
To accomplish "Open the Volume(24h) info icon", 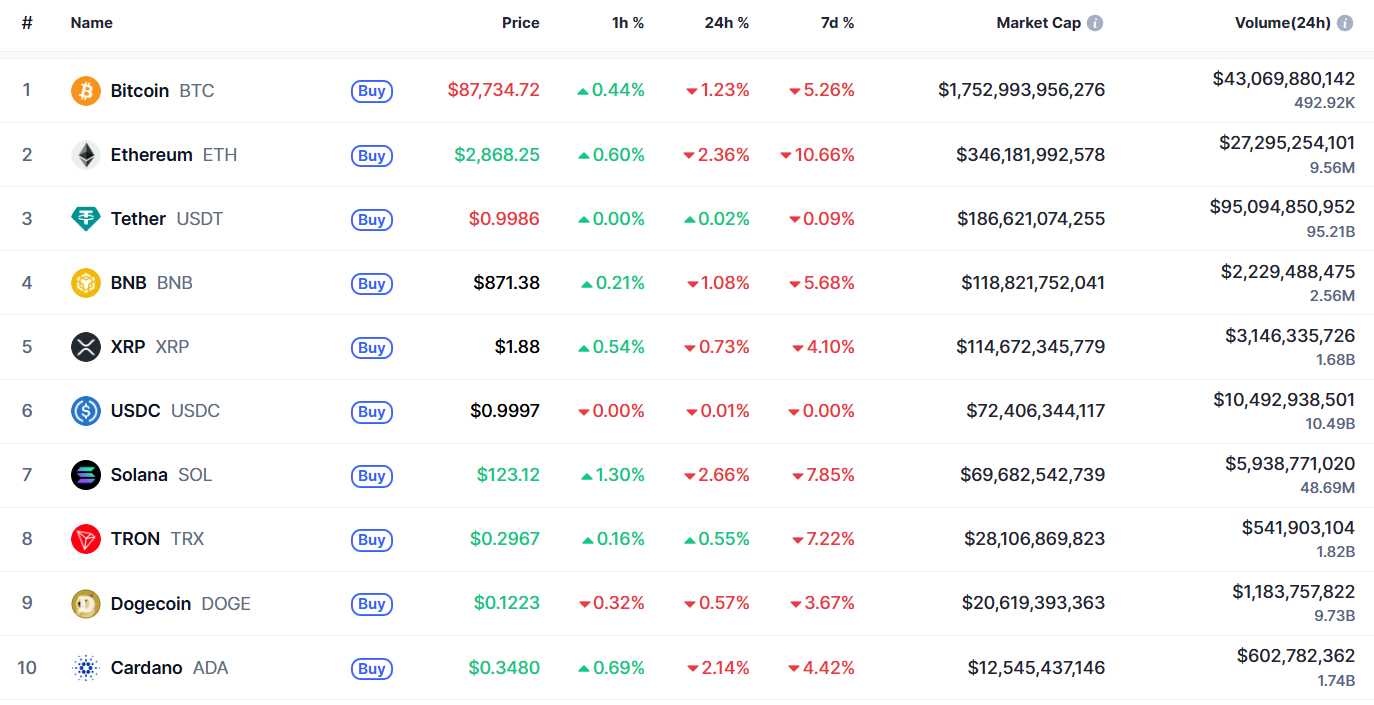I will (x=1345, y=23).
